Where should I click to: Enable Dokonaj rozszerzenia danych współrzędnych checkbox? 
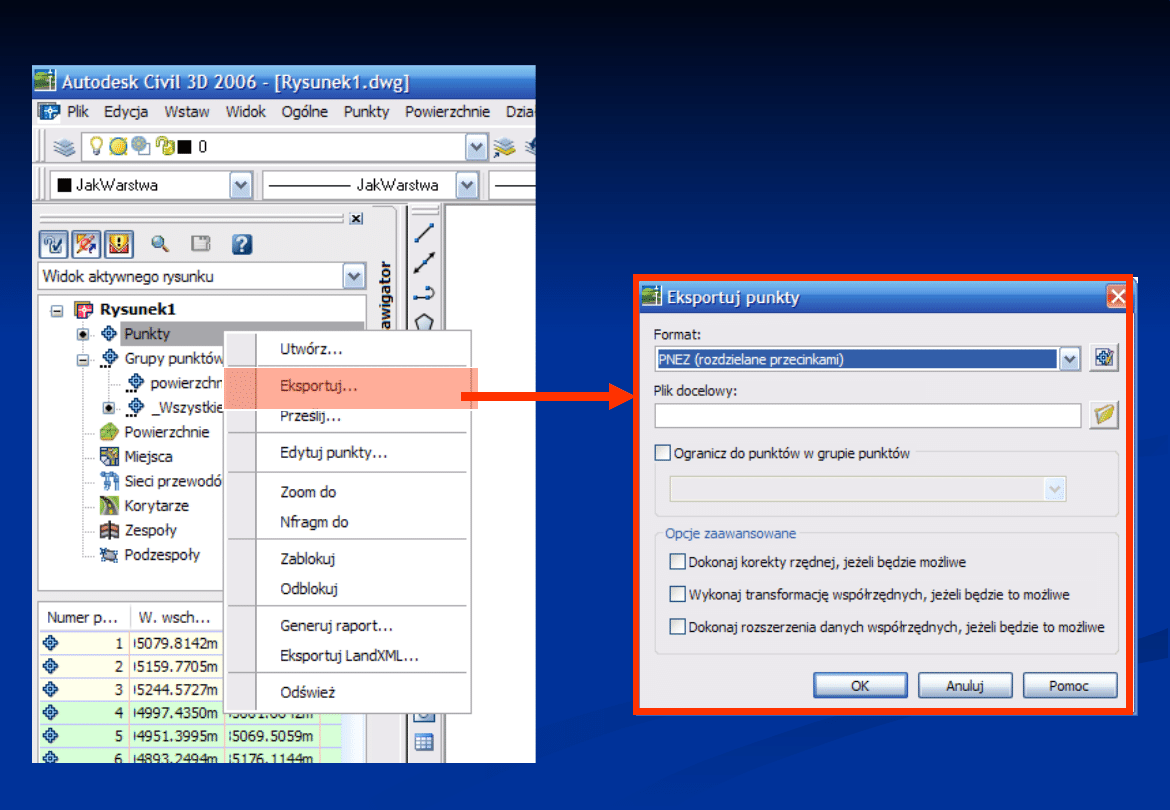678,627
